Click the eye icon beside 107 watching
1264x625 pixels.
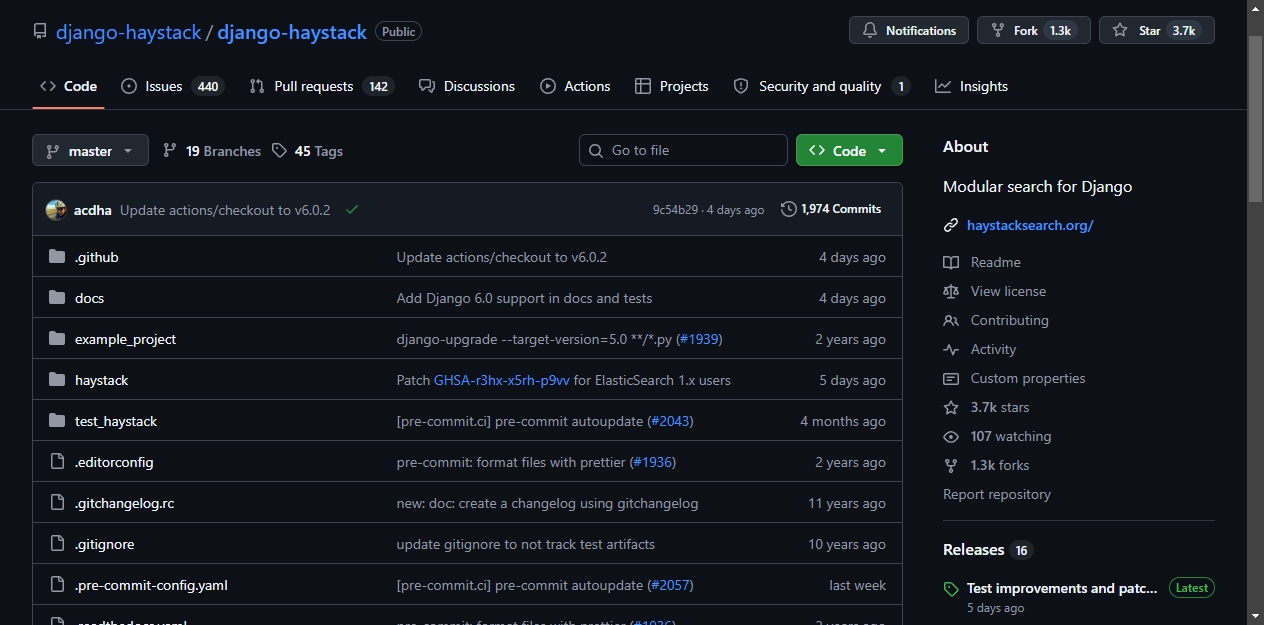[951, 436]
